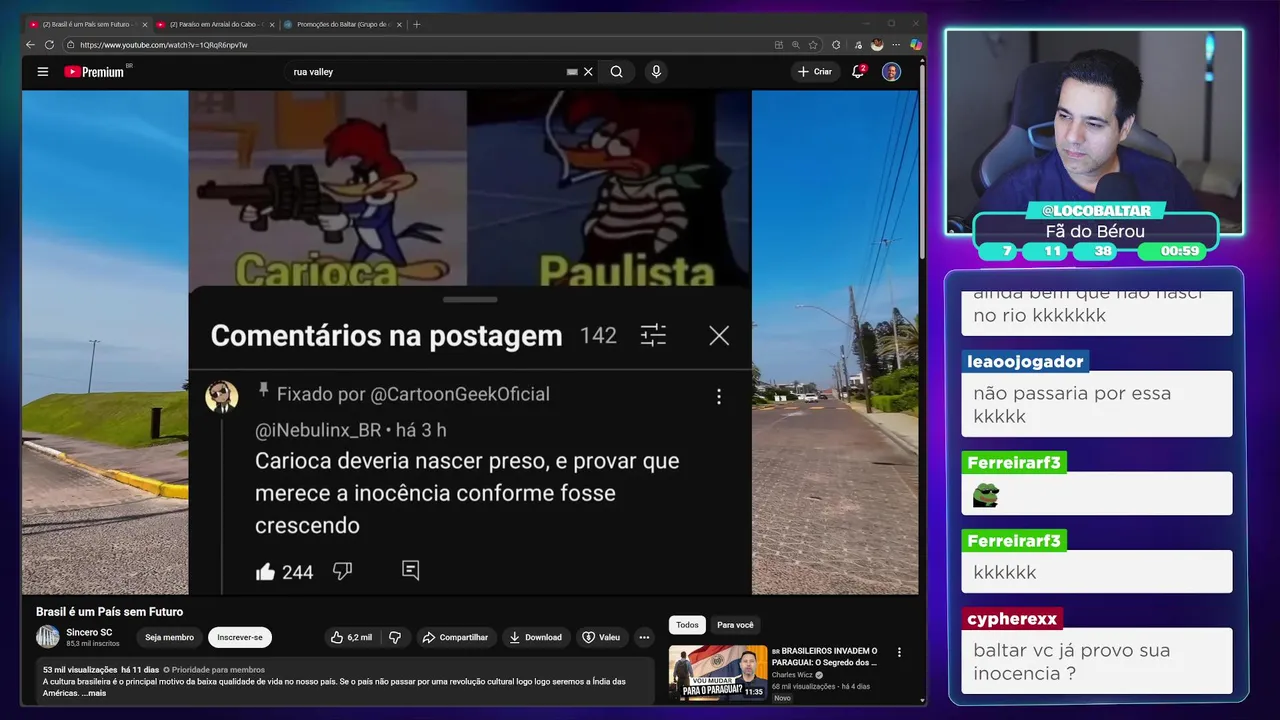Switch to 'Promoções do Baltar' tab
The image size is (1280, 720).
[x=342, y=24]
